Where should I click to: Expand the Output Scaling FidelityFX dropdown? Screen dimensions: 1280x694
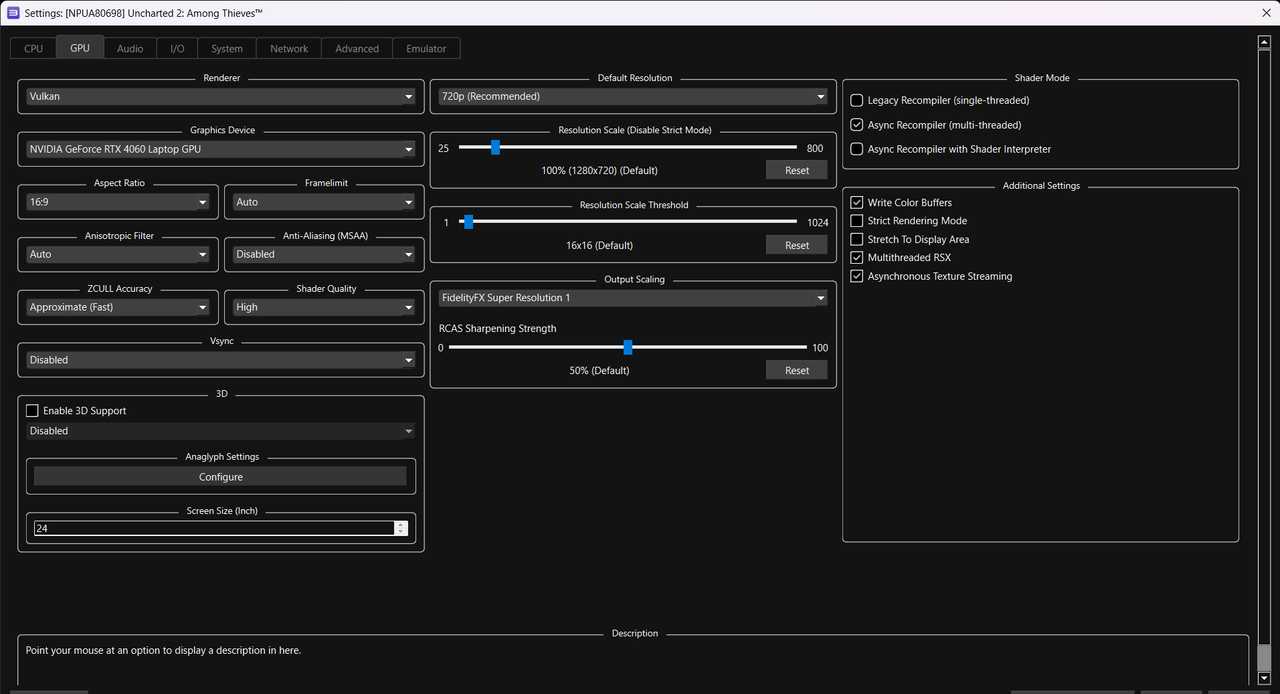pos(633,298)
